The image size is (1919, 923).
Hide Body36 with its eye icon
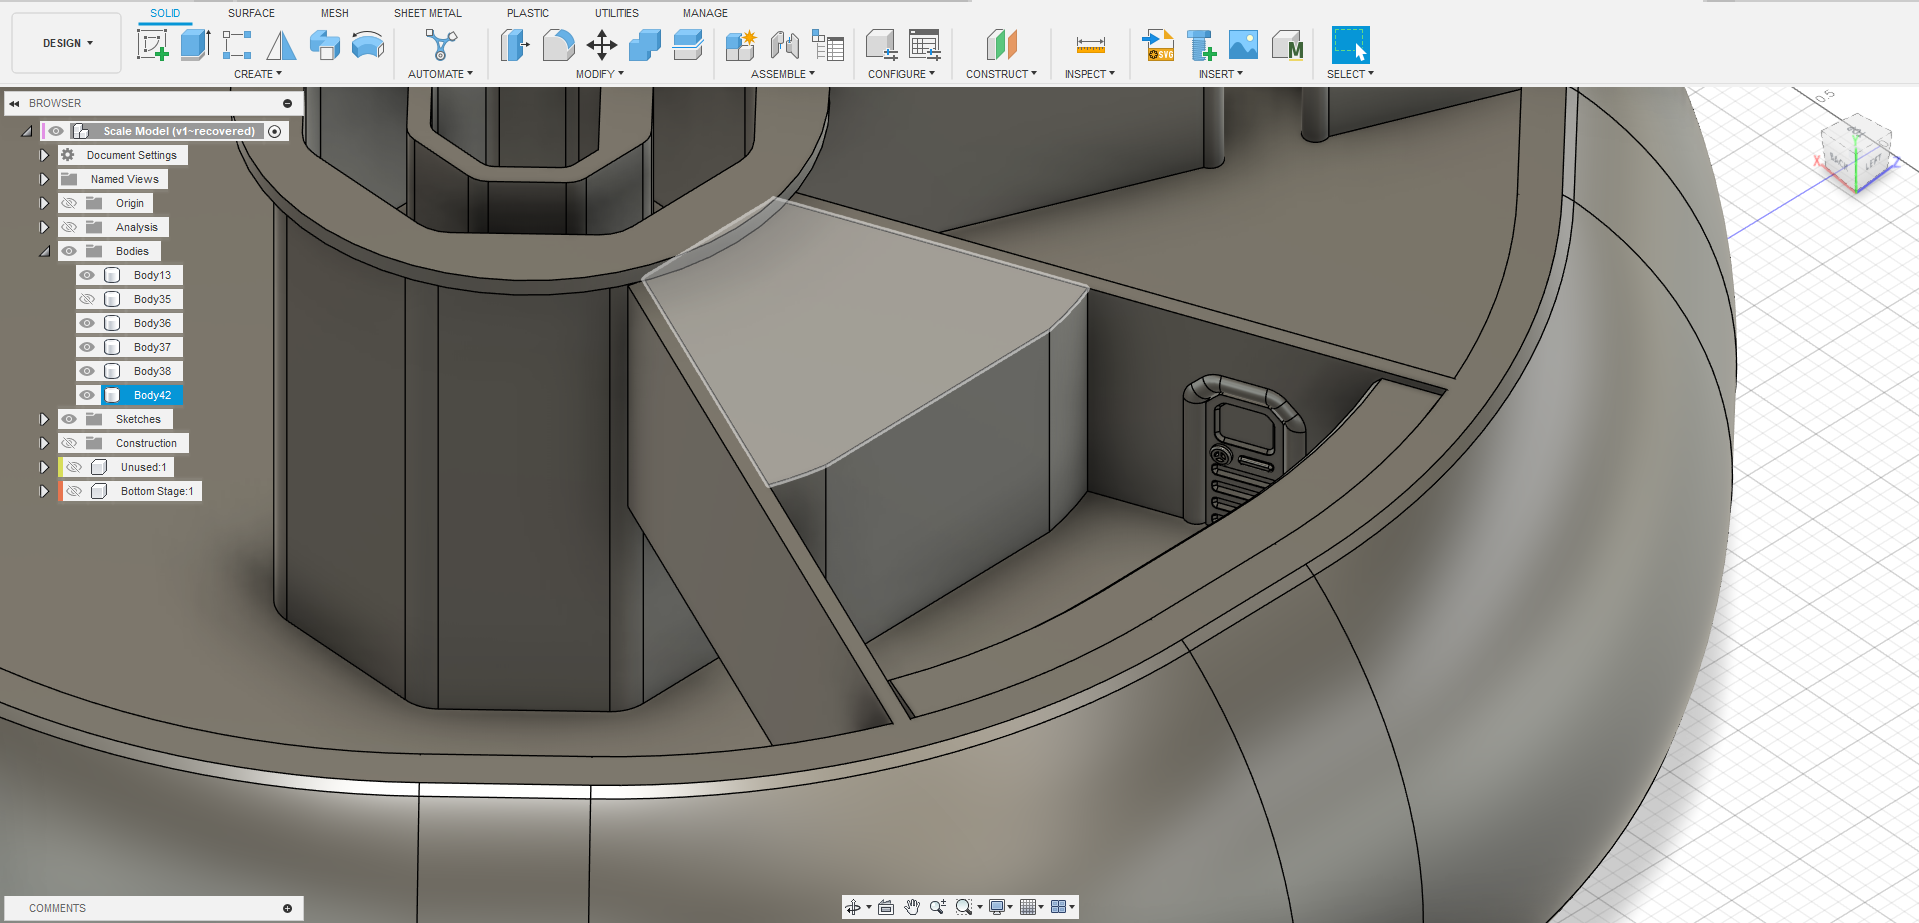tap(87, 323)
